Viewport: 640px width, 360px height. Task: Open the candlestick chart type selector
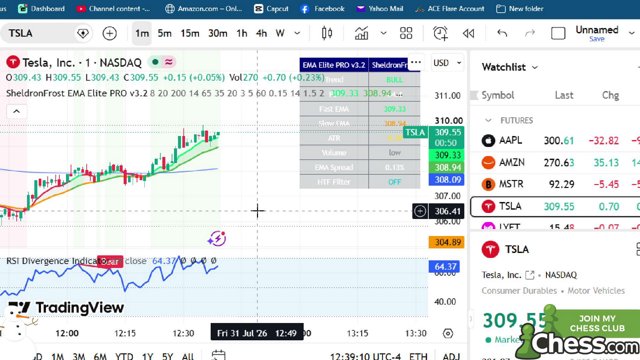(327, 33)
